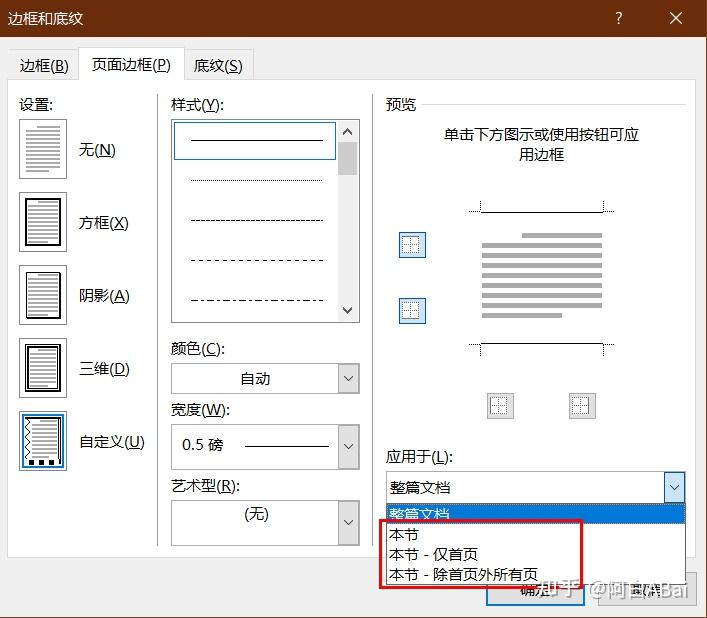Click the page preview diagram
Image resolution: width=707 pixels, height=618 pixels.
coord(542,278)
